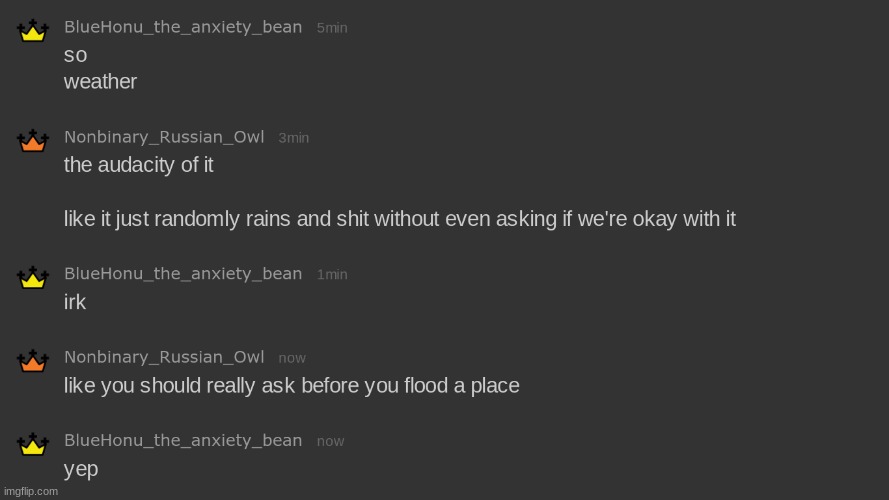Click the BlueHonu_the_anxiety_bean username above "irk"

click(x=183, y=274)
